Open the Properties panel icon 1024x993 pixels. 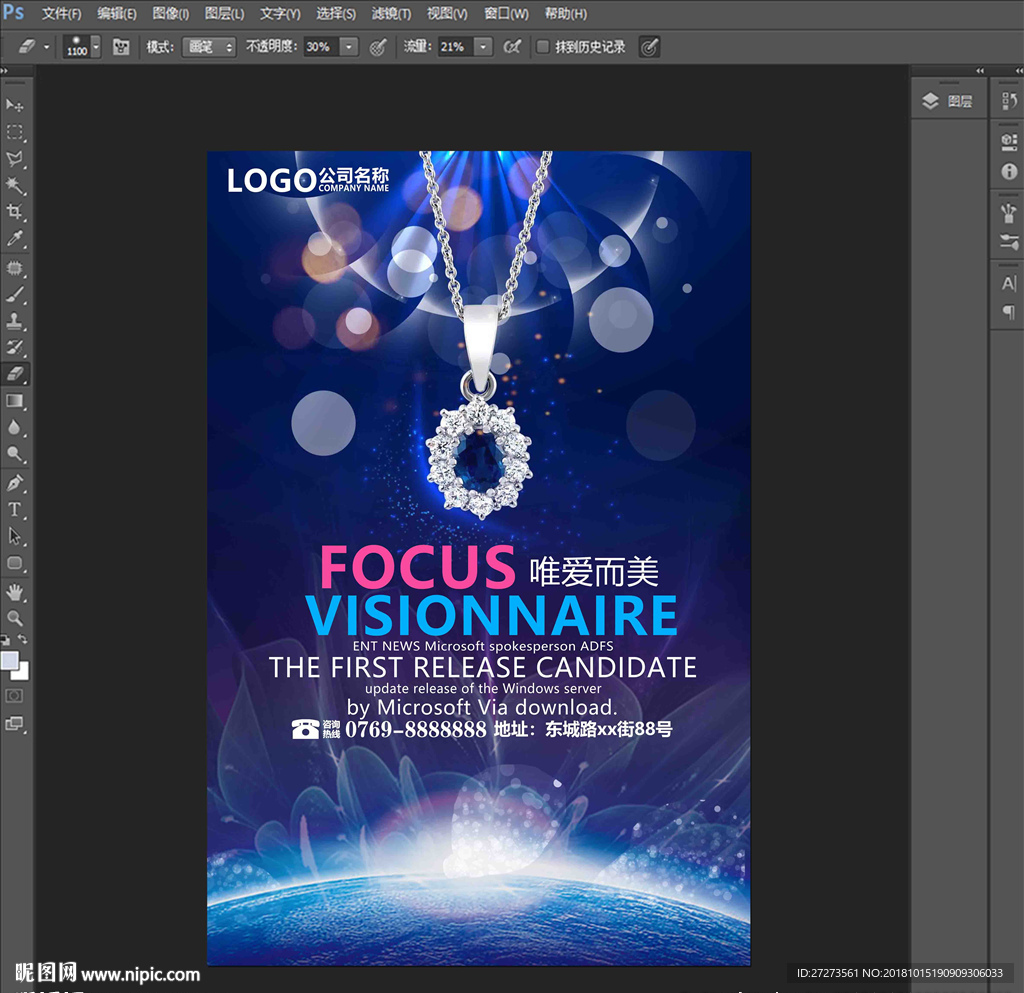[1009, 142]
